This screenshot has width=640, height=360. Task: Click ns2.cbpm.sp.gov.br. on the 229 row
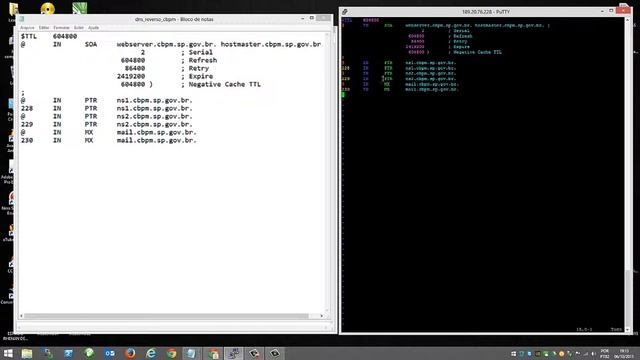(154, 124)
